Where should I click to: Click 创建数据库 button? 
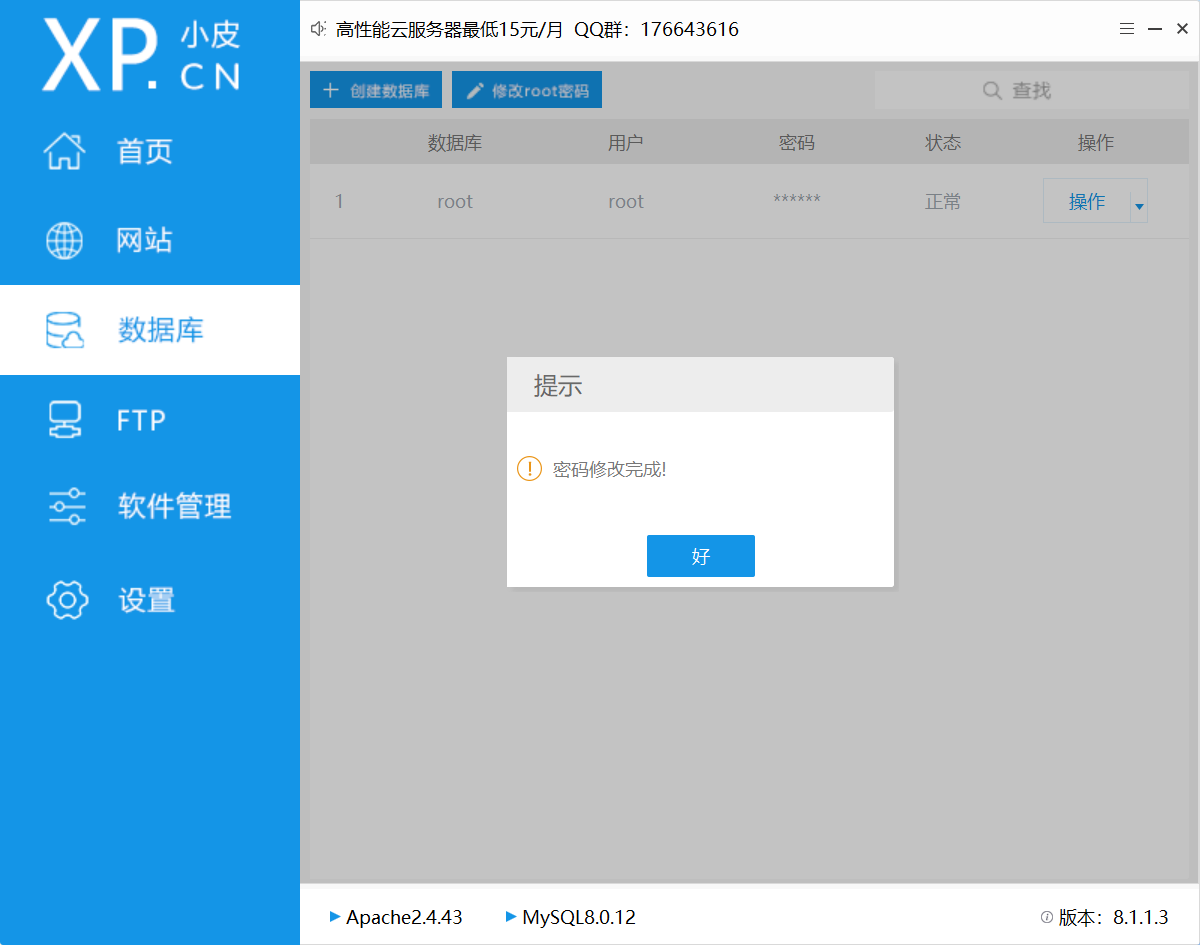coord(376,90)
